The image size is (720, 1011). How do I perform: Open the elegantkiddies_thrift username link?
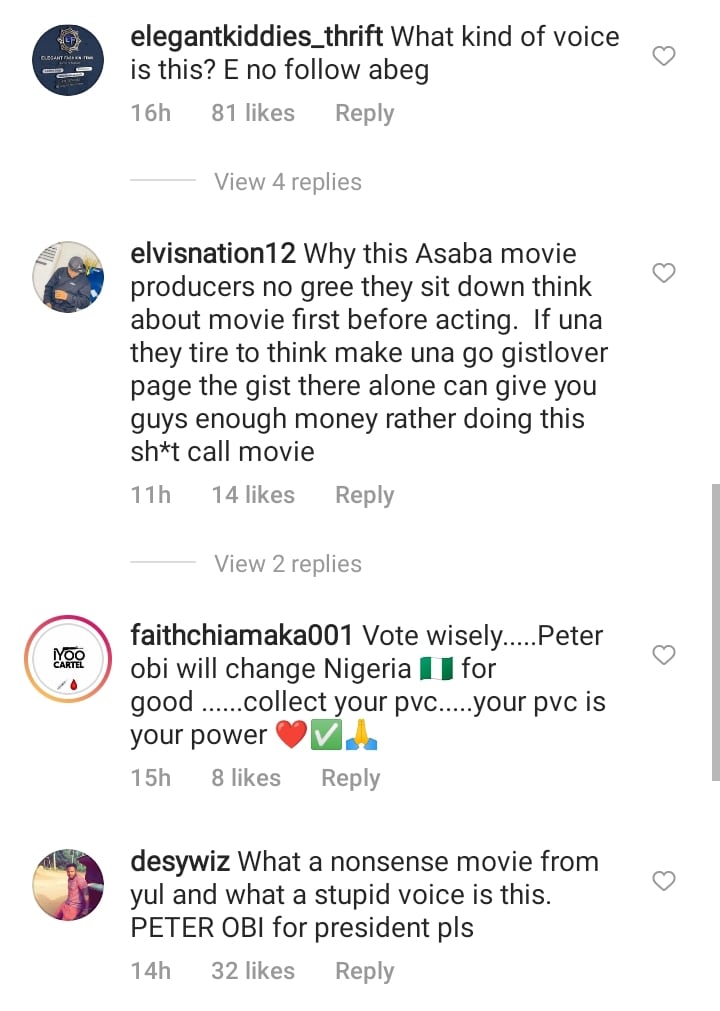click(x=257, y=38)
